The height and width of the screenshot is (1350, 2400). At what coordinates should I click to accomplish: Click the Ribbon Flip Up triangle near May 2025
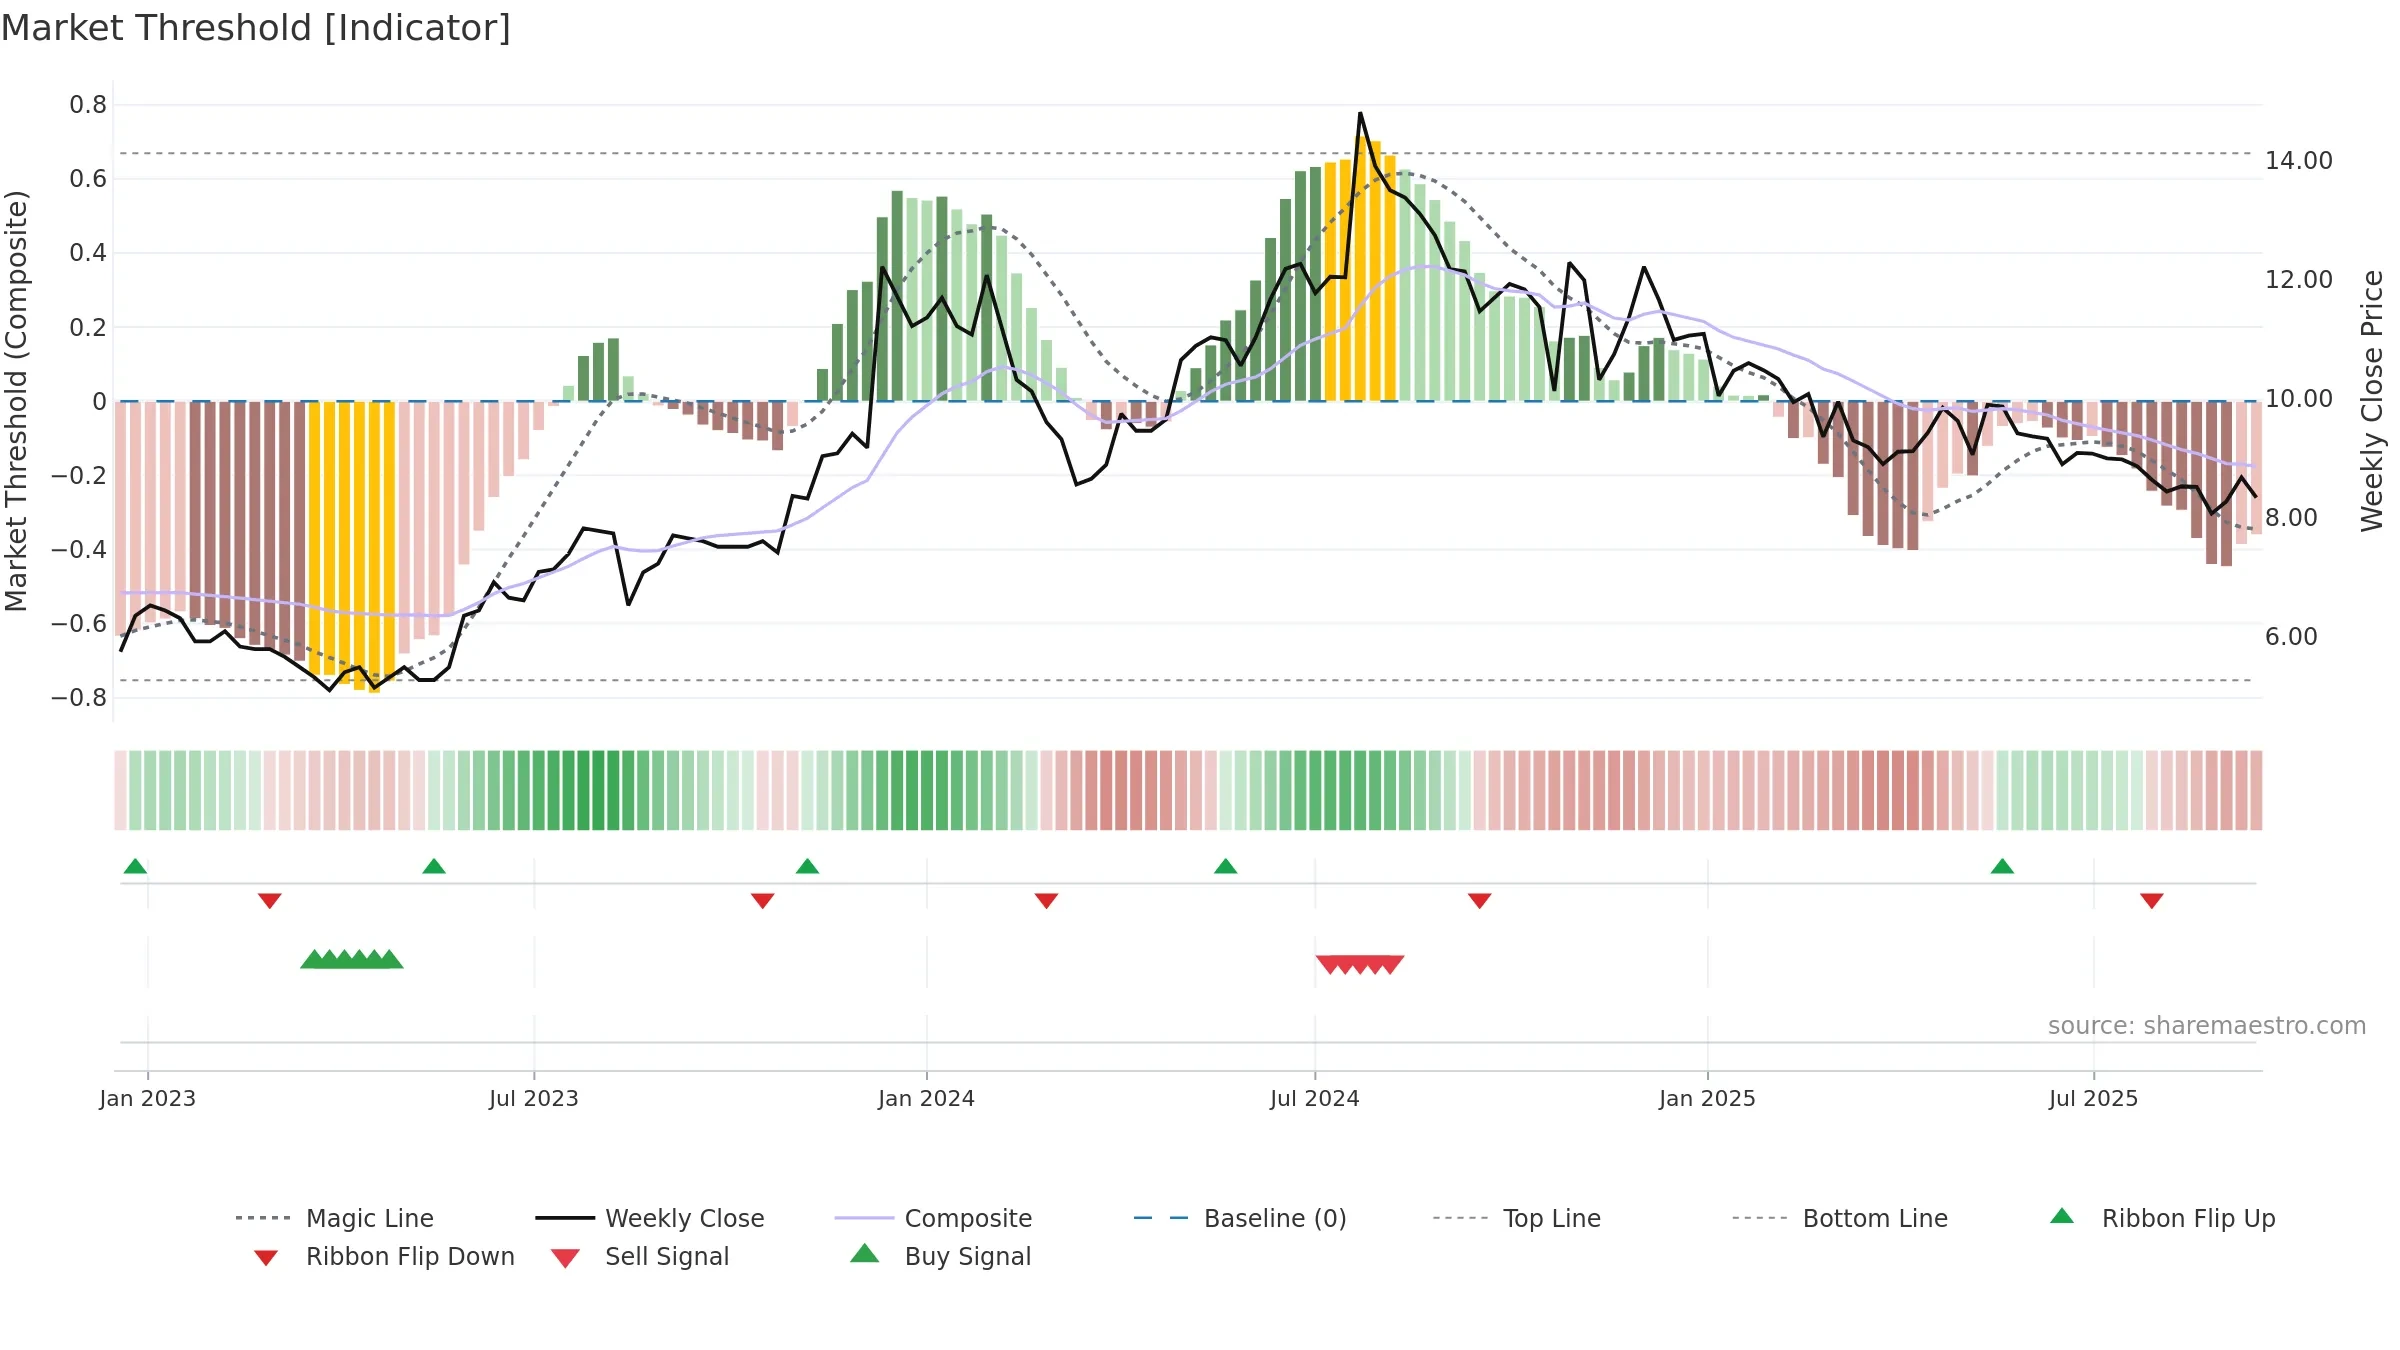coord(2002,866)
